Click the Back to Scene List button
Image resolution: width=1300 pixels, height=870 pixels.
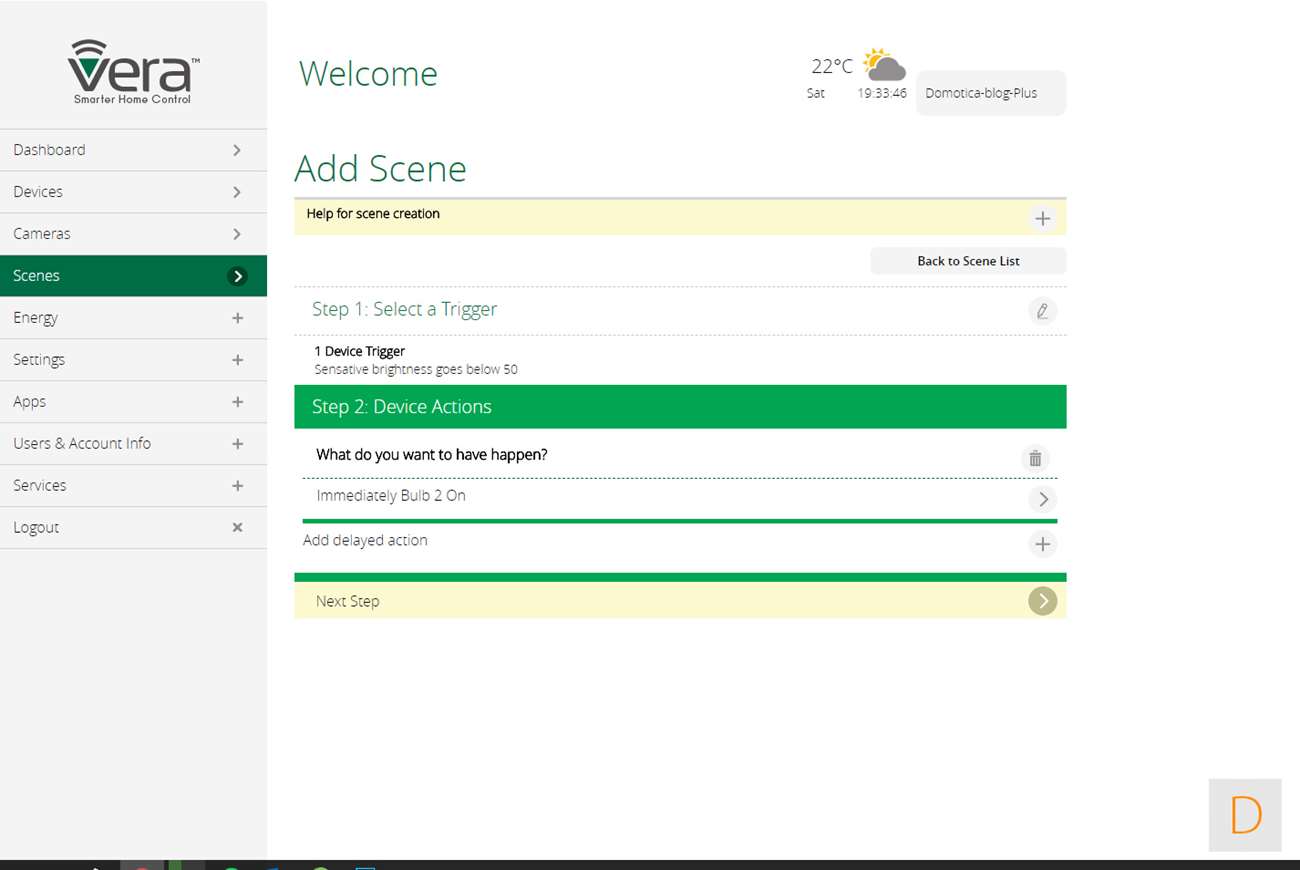pos(967,261)
